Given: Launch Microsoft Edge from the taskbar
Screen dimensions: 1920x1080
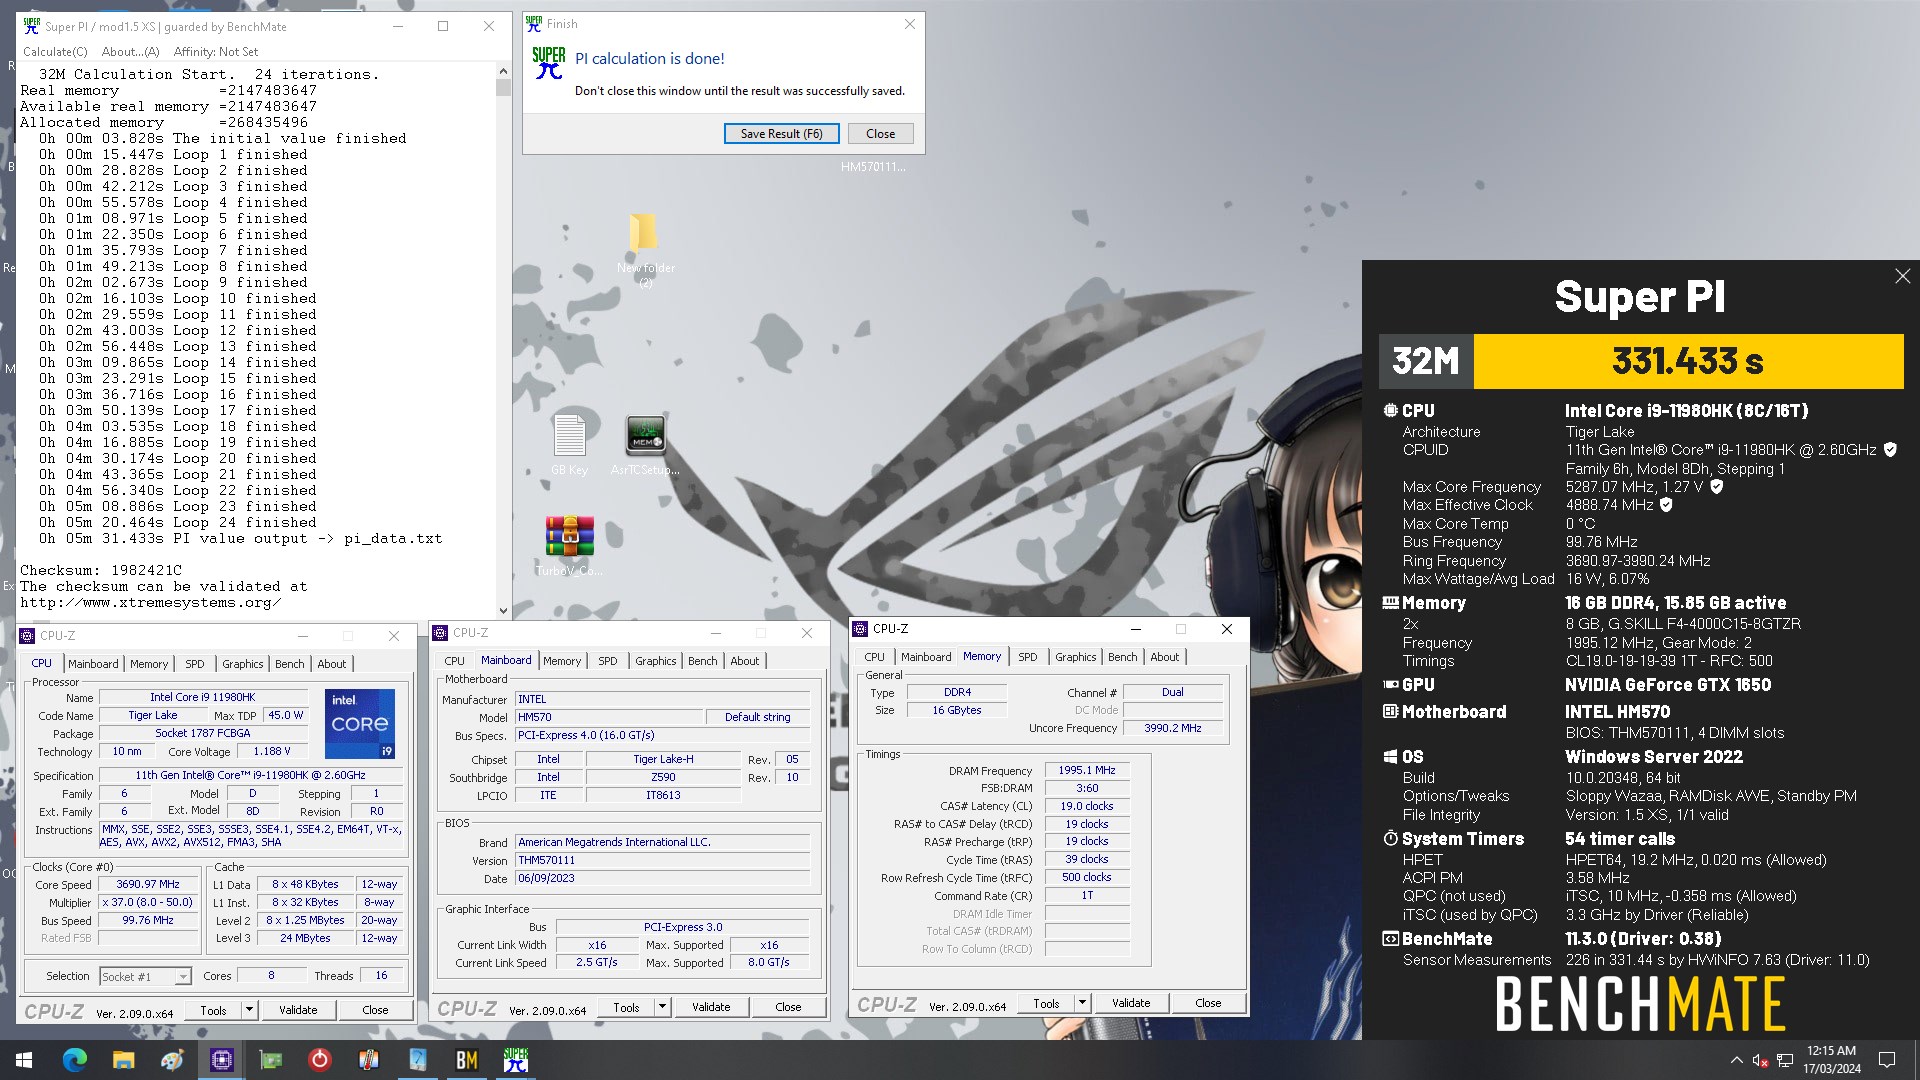Looking at the screenshot, I should point(75,1059).
